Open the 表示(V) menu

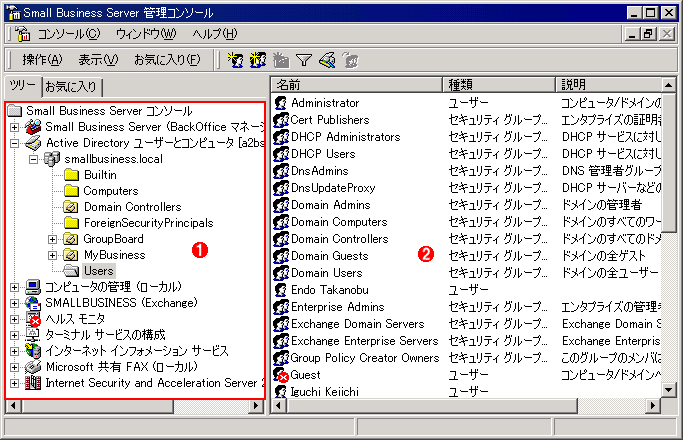tap(98, 60)
